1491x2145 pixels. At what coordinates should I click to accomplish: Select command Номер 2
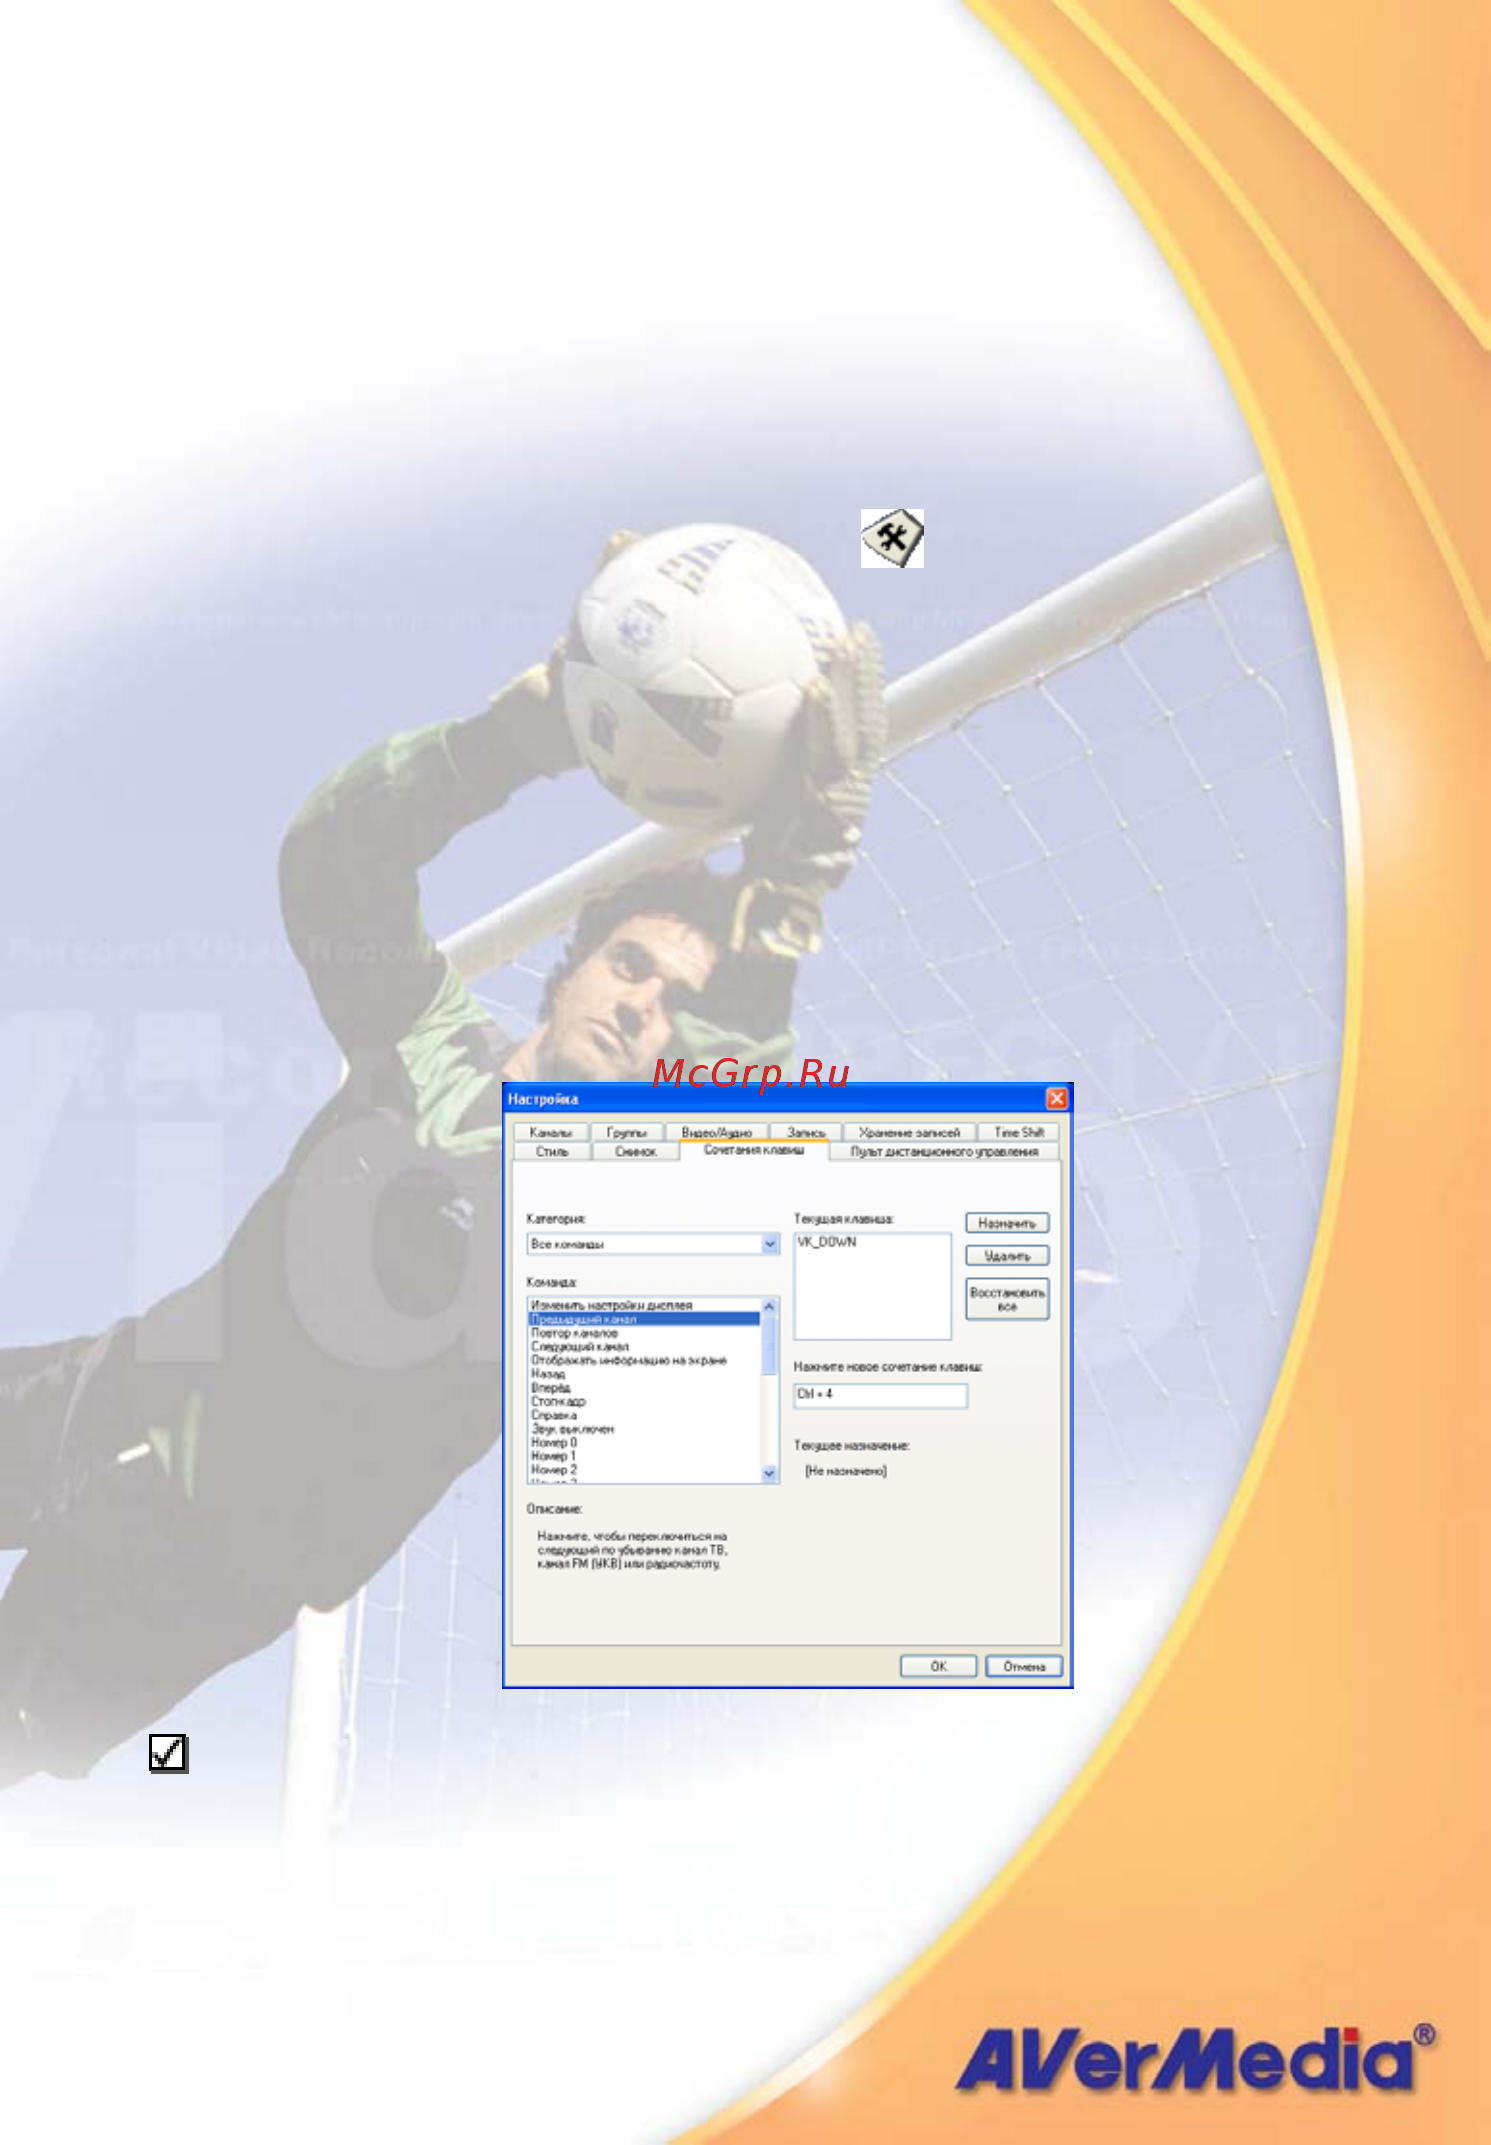pos(644,1470)
